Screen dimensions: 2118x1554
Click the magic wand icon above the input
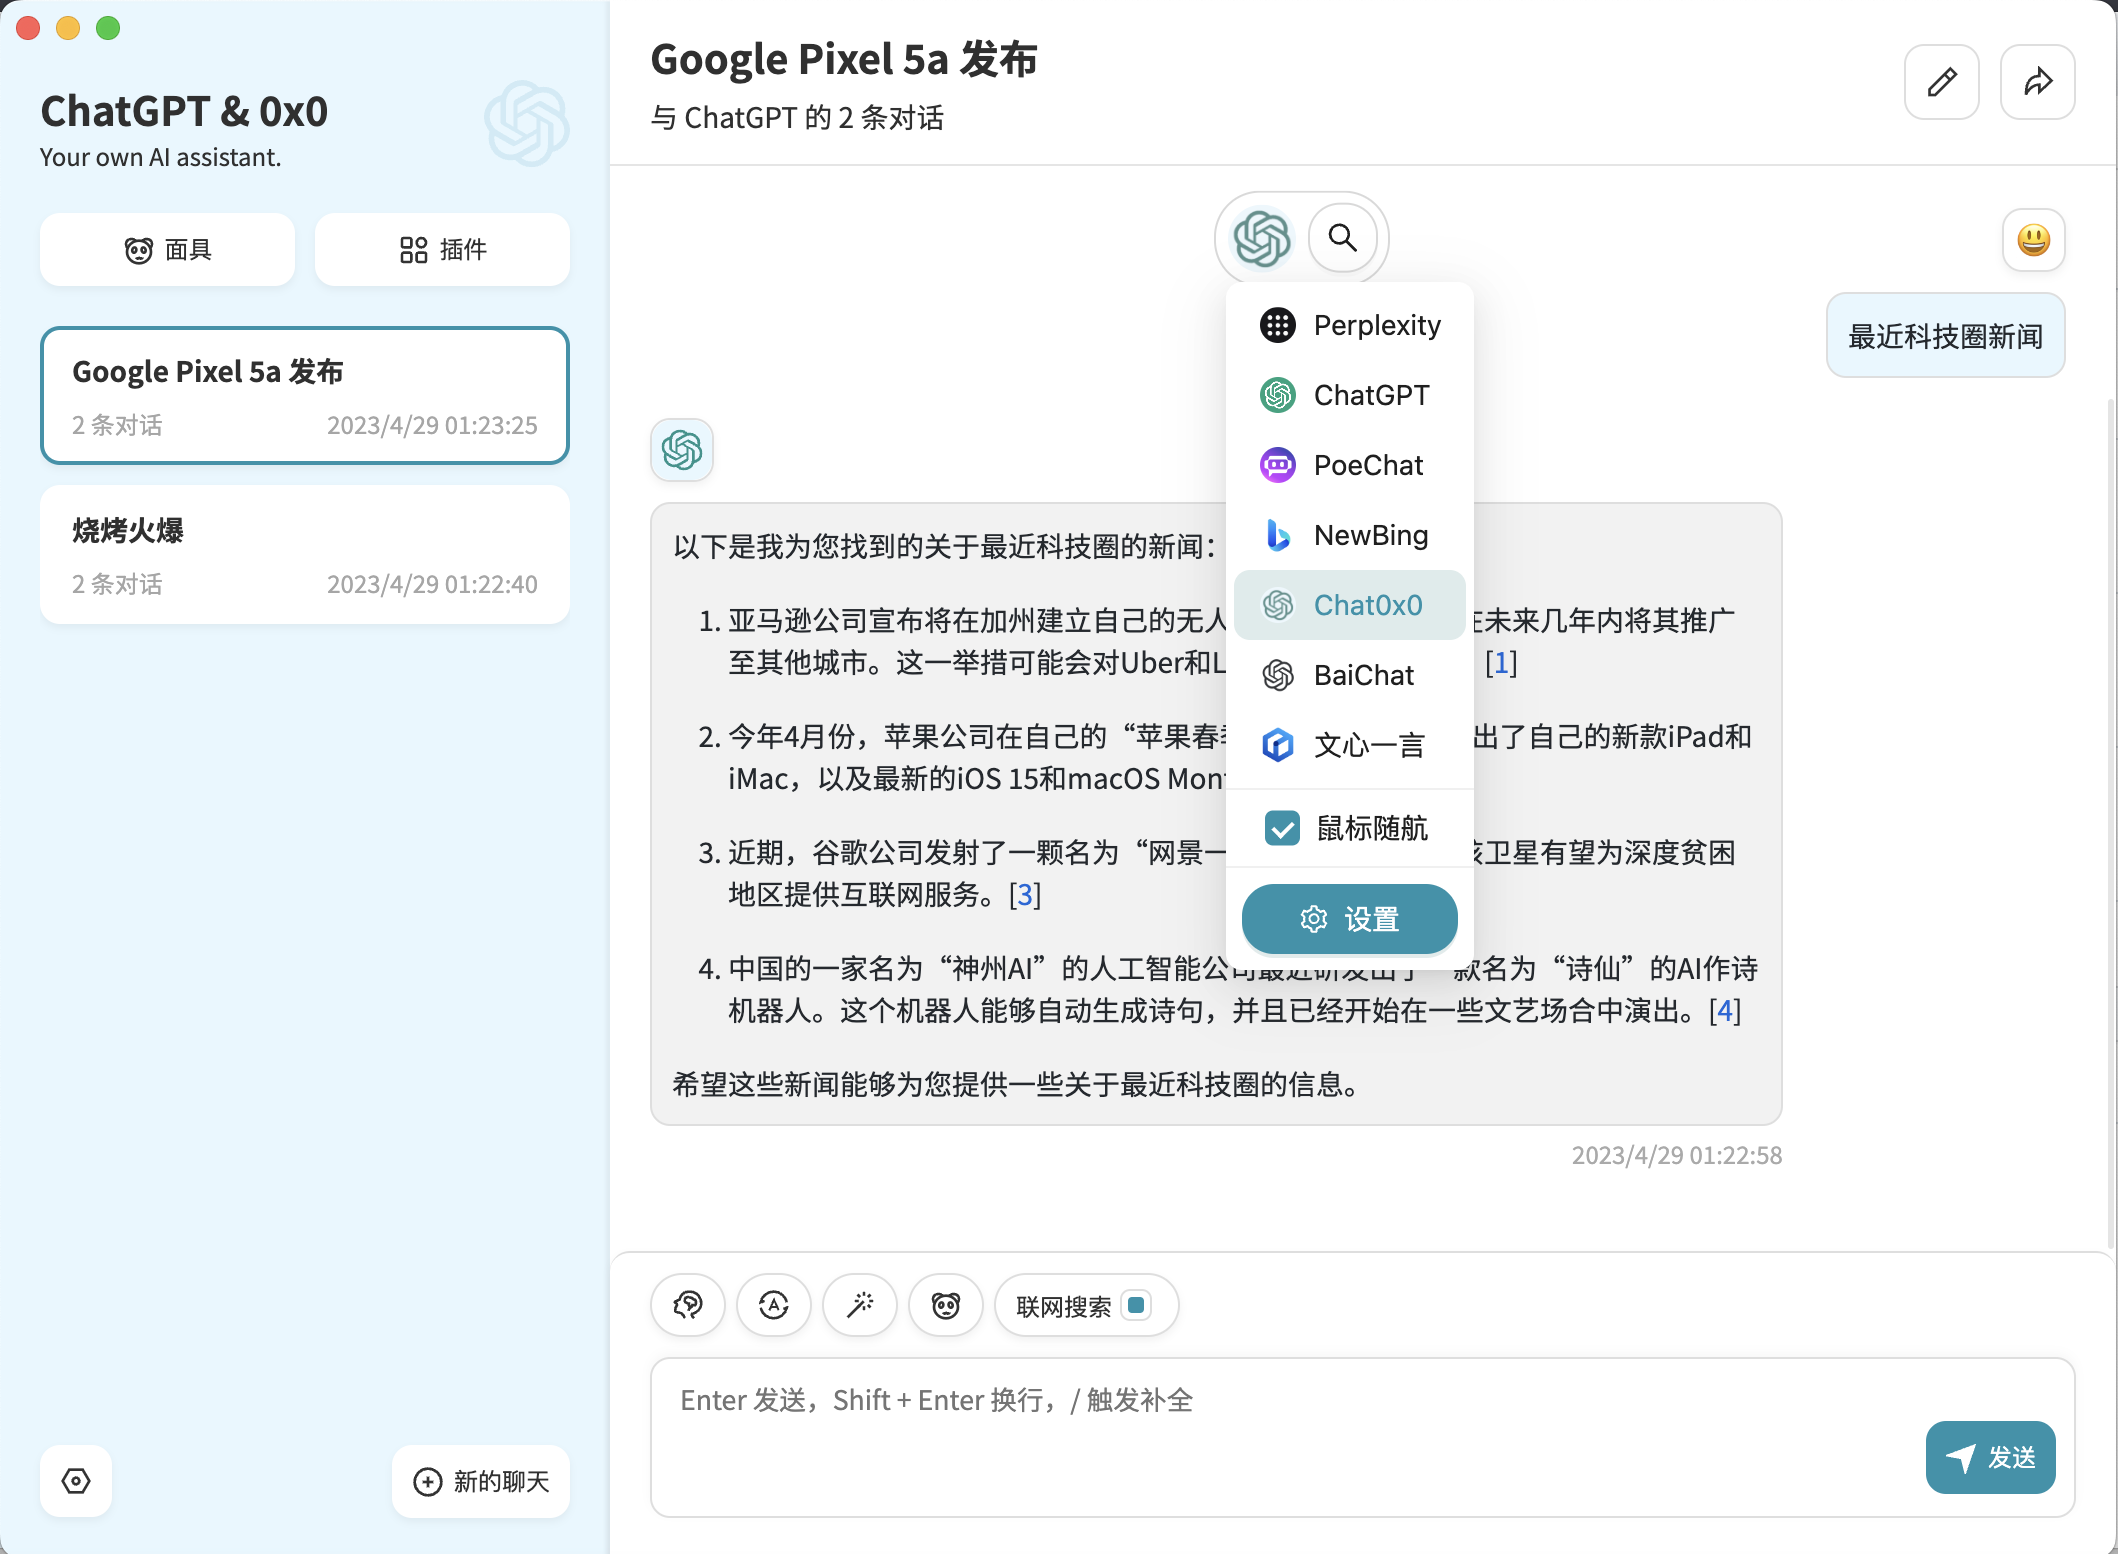[859, 1305]
